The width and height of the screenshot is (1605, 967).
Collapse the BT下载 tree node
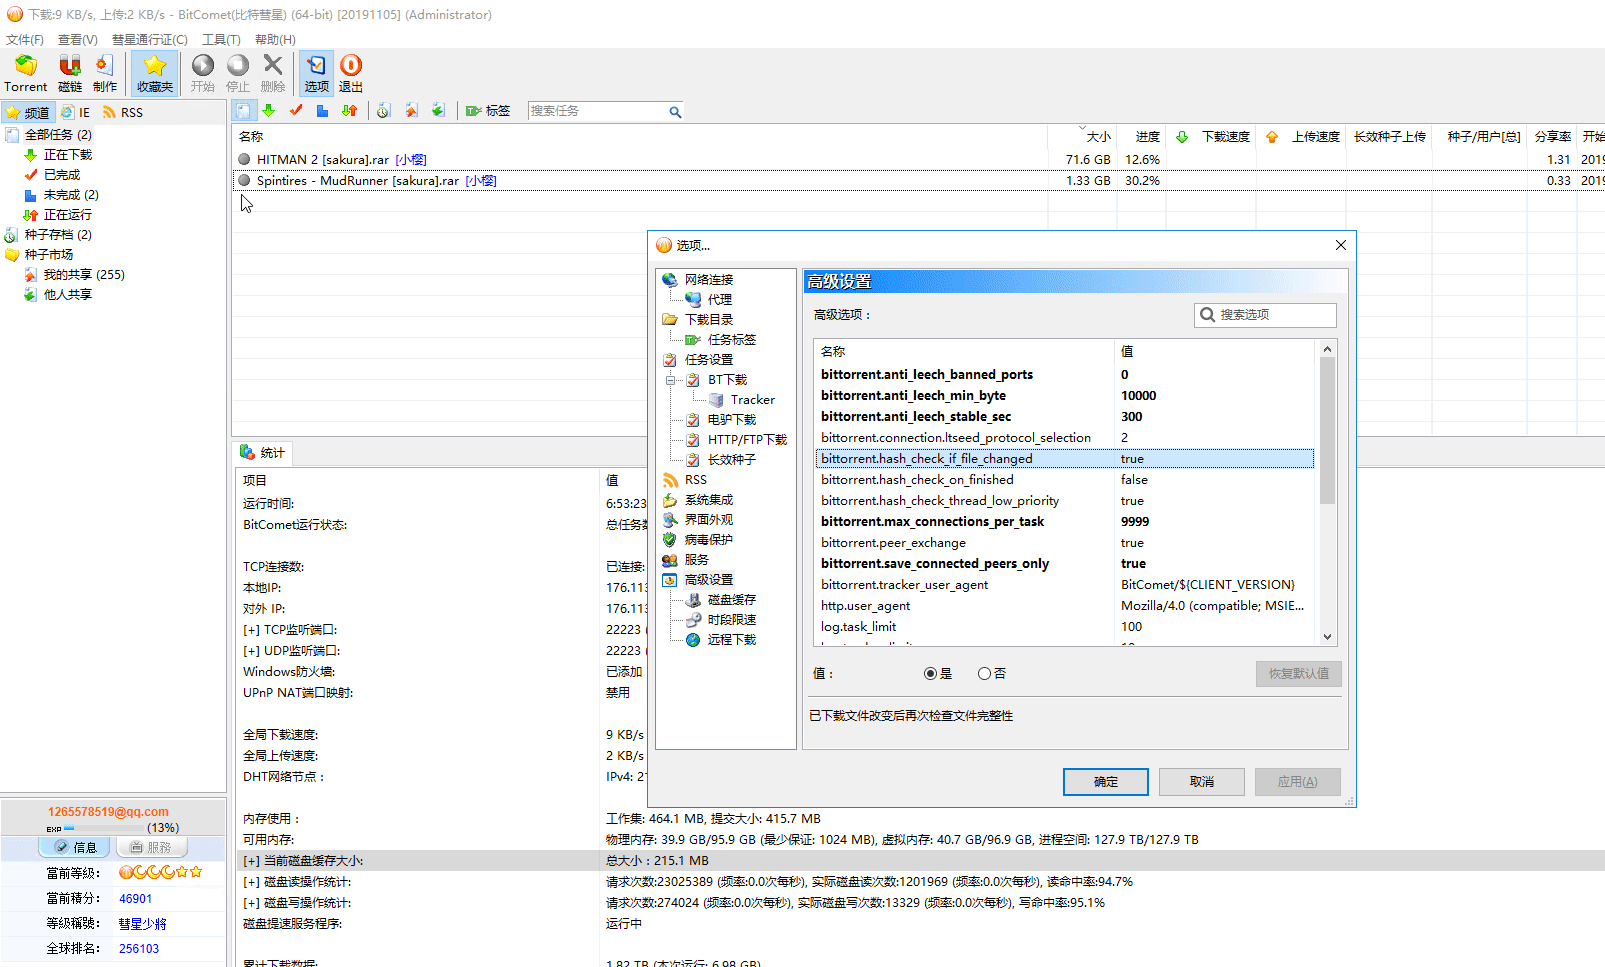click(x=670, y=380)
